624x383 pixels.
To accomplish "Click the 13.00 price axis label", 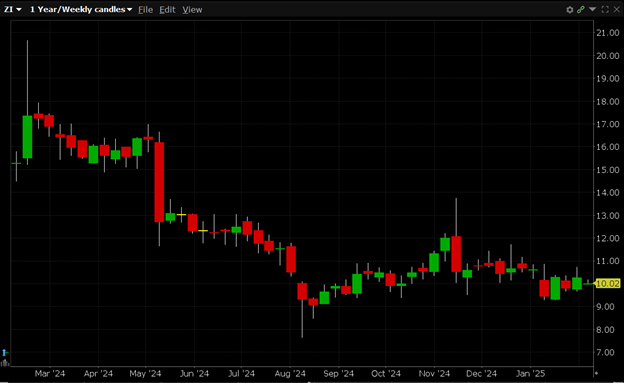I will point(607,216).
